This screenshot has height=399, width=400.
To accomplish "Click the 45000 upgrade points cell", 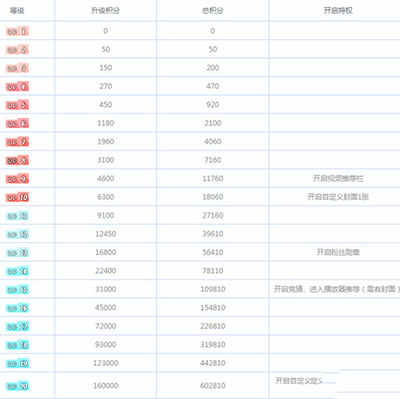I will [x=105, y=307].
